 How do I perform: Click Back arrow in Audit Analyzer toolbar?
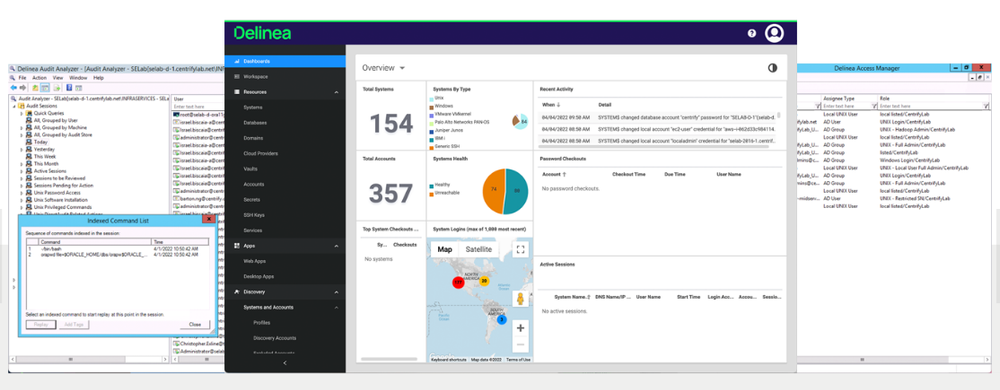(x=14, y=87)
